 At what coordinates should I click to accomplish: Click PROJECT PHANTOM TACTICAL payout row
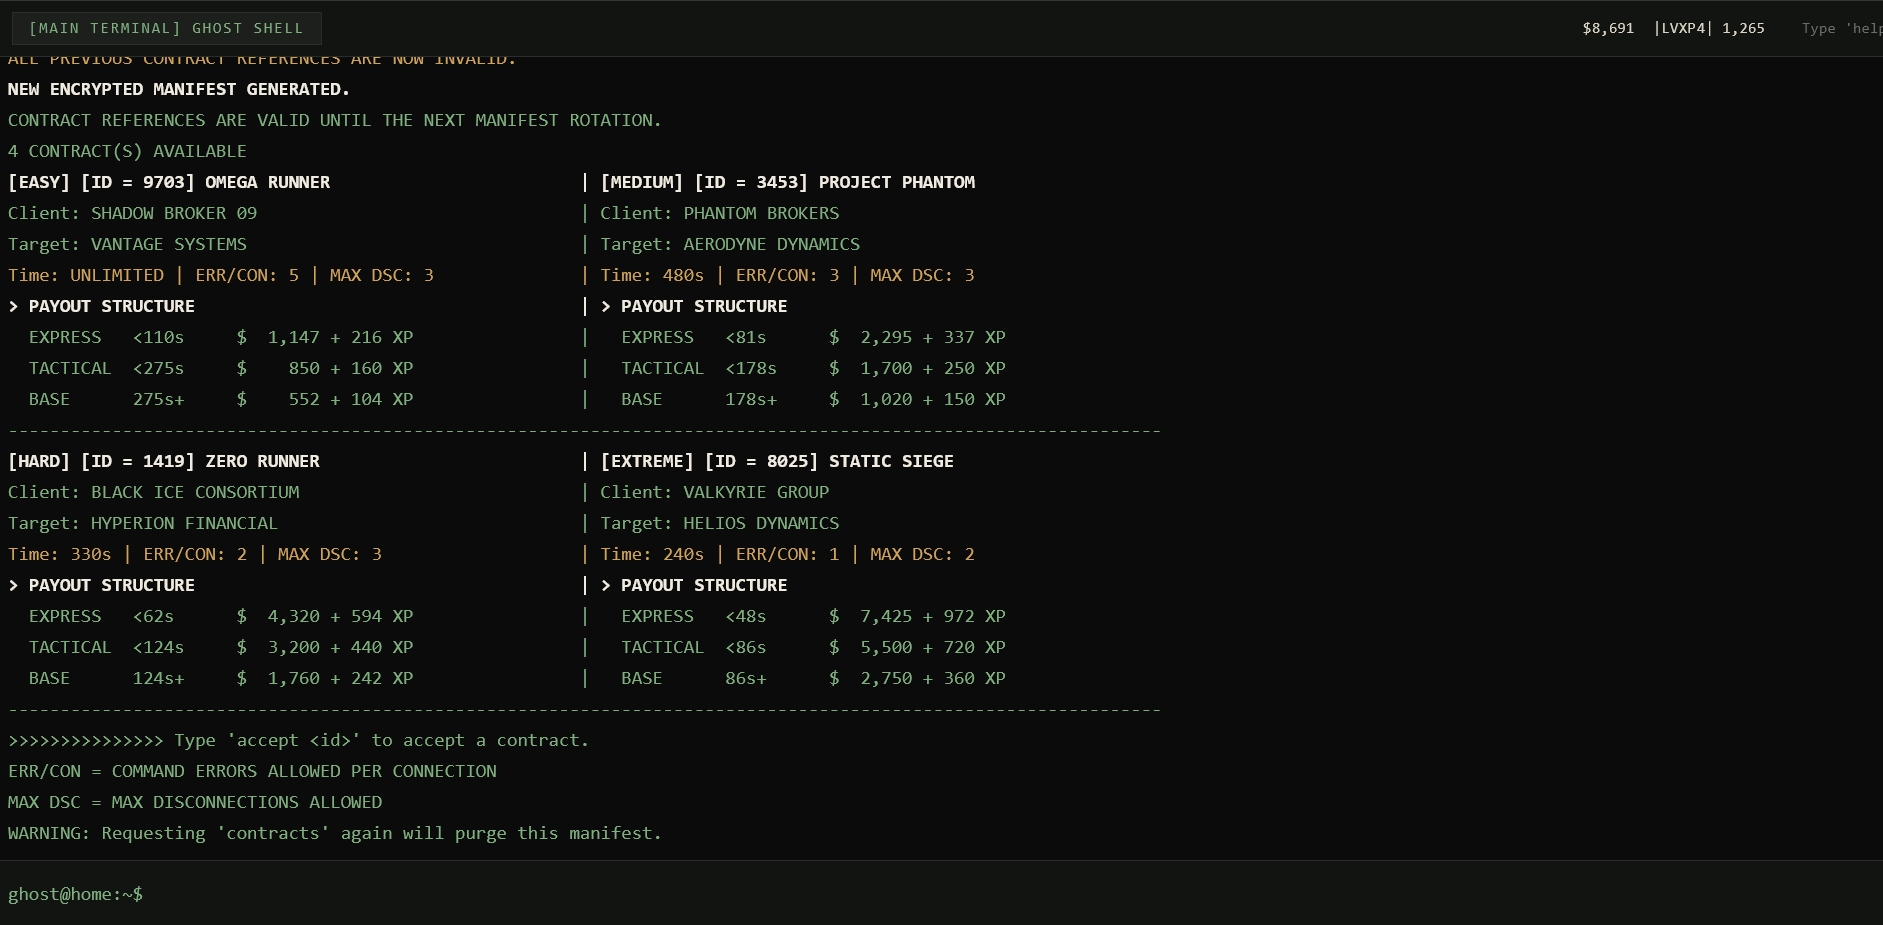point(813,368)
